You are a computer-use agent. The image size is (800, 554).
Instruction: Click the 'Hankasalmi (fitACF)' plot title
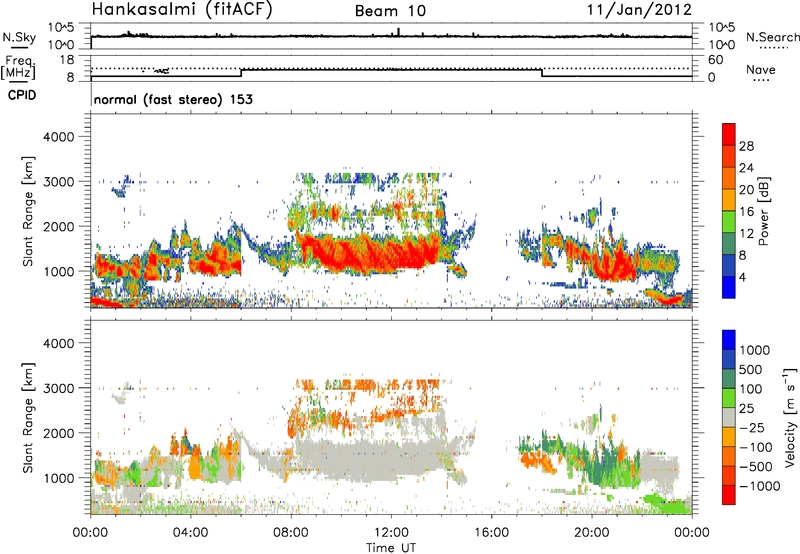coord(182,10)
